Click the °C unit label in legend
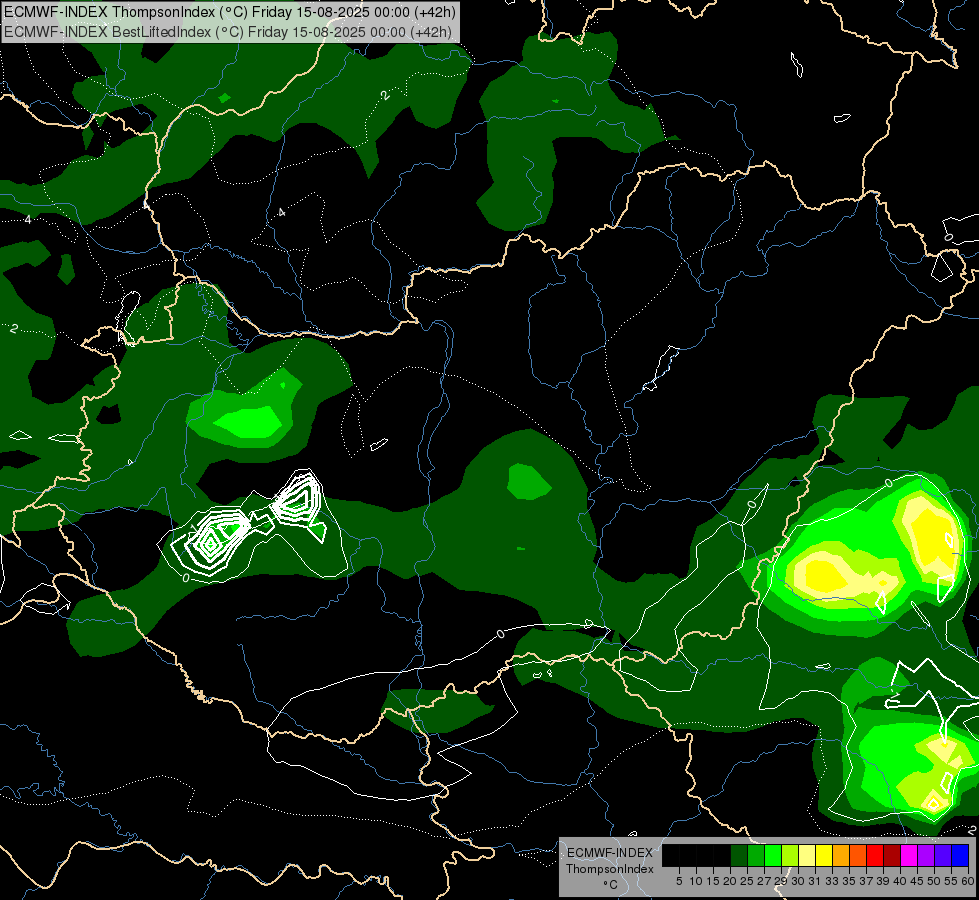979x900 pixels. (611, 884)
